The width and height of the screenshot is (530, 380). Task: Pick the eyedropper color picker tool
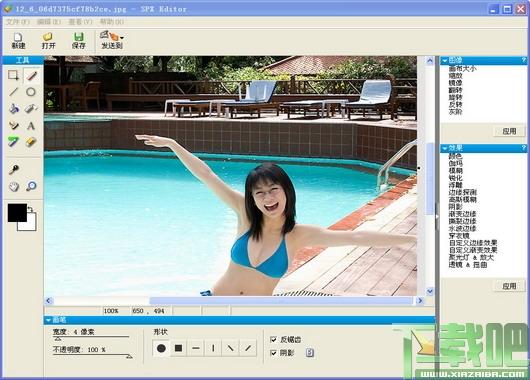[x=14, y=169]
